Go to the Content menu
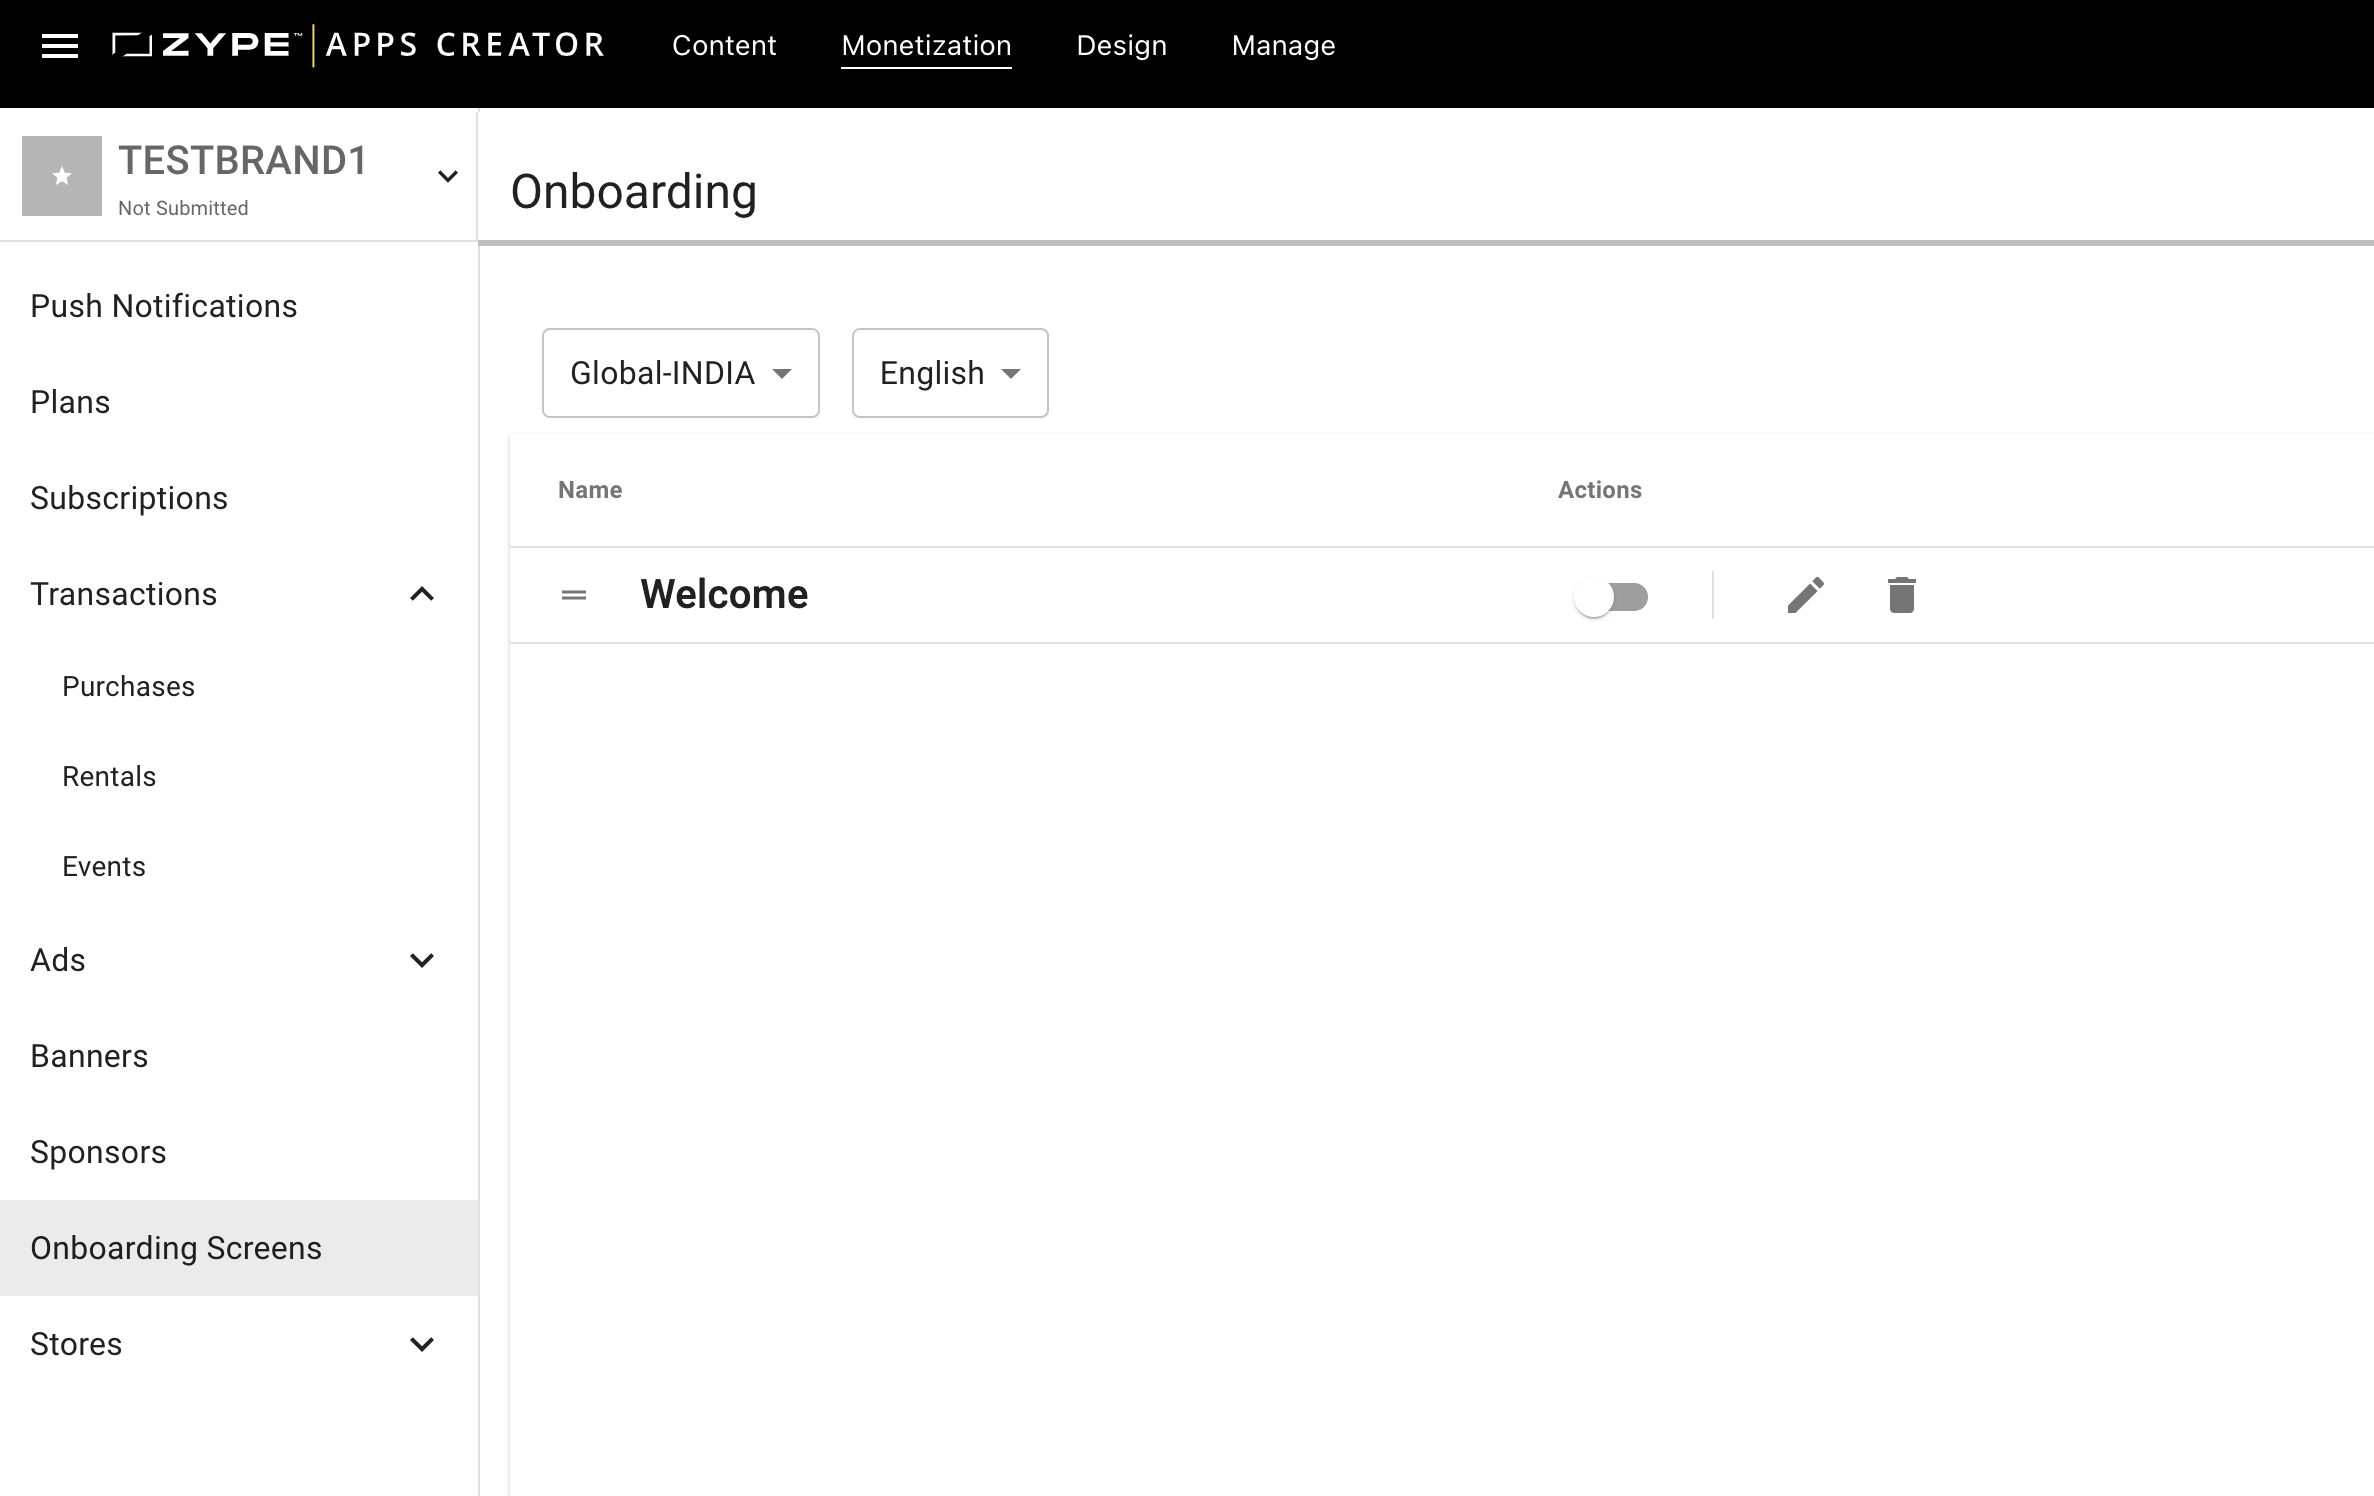2374x1496 pixels. (x=724, y=46)
